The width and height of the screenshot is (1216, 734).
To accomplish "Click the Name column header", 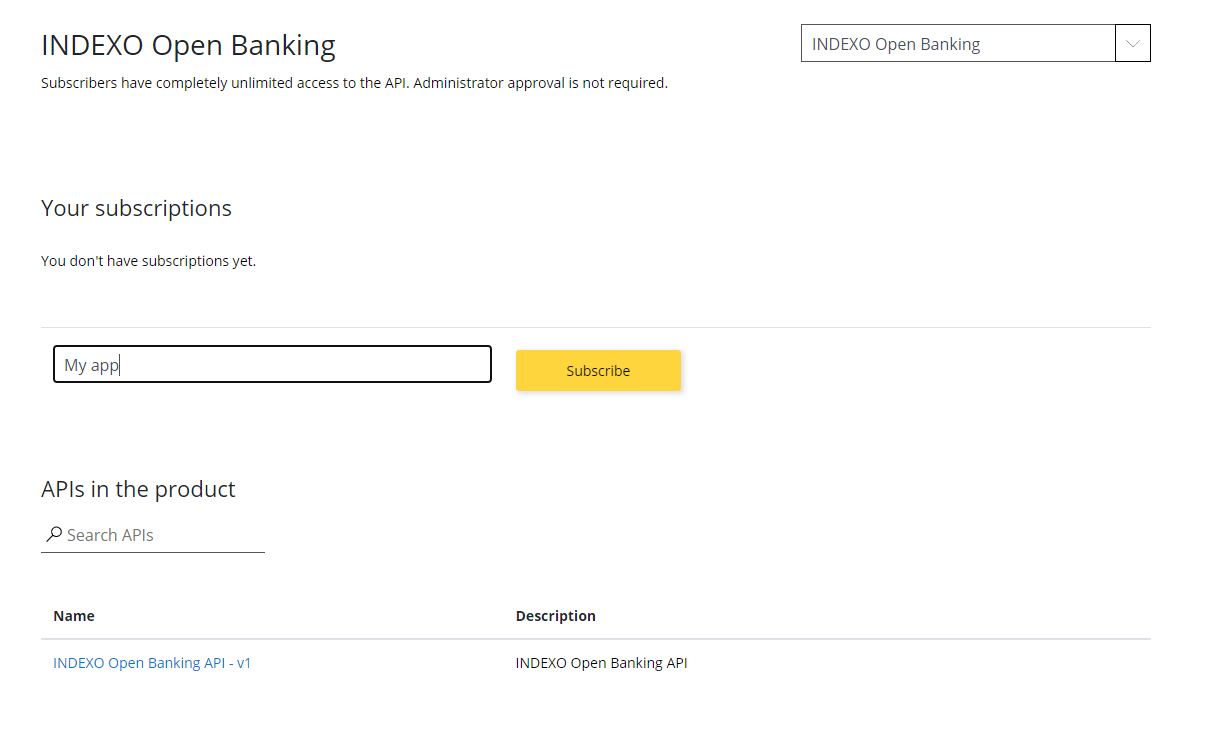I will pyautogui.click(x=74, y=616).
